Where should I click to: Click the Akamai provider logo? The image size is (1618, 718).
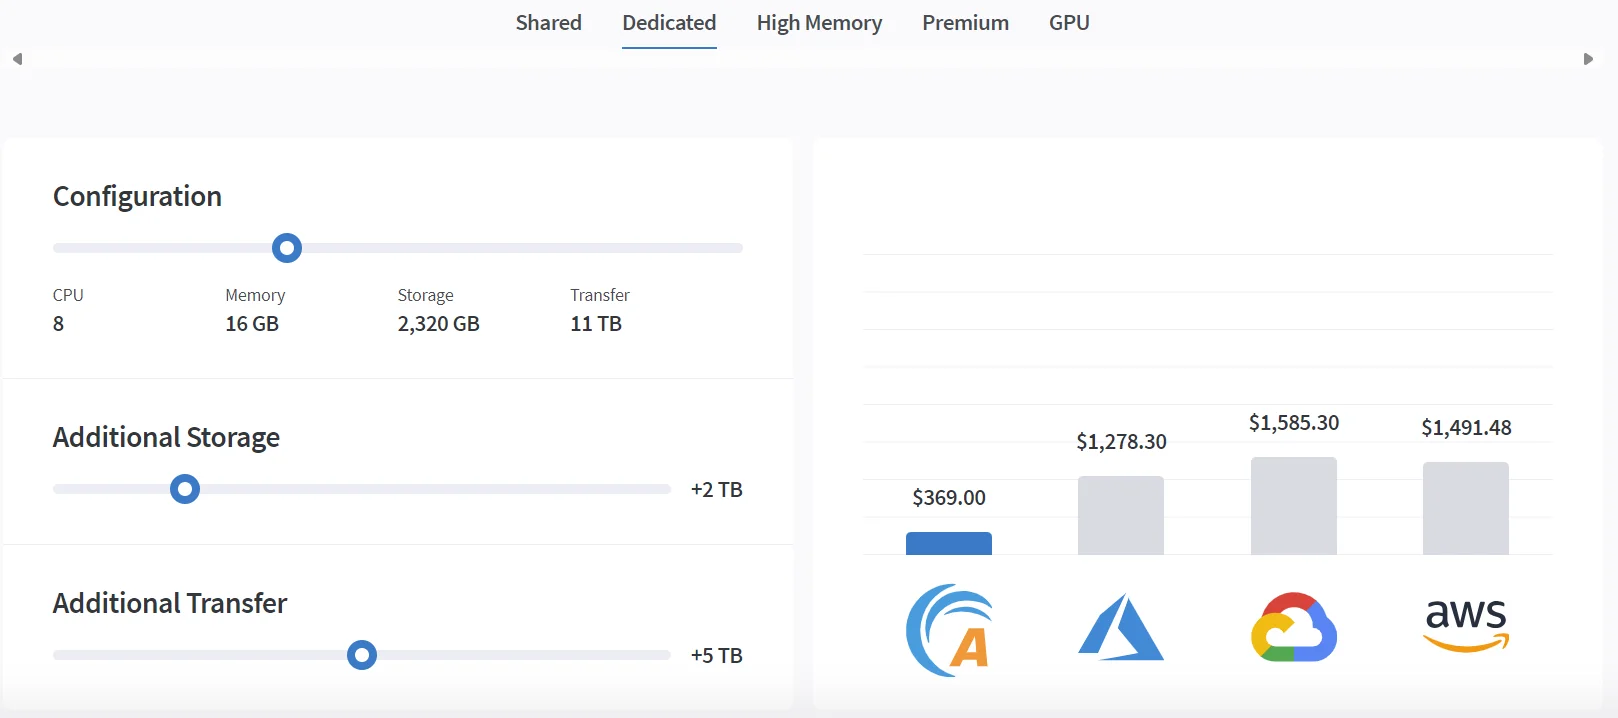coord(949,631)
